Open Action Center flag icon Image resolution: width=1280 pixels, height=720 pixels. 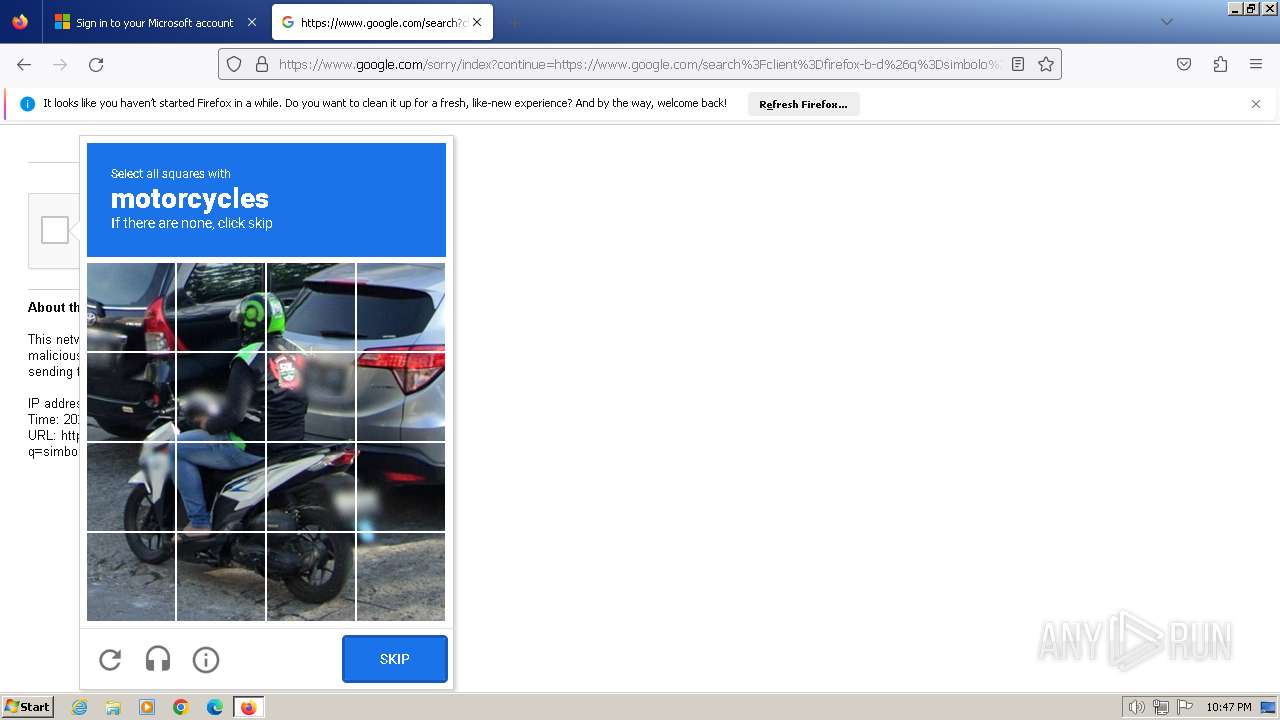click(x=1185, y=707)
